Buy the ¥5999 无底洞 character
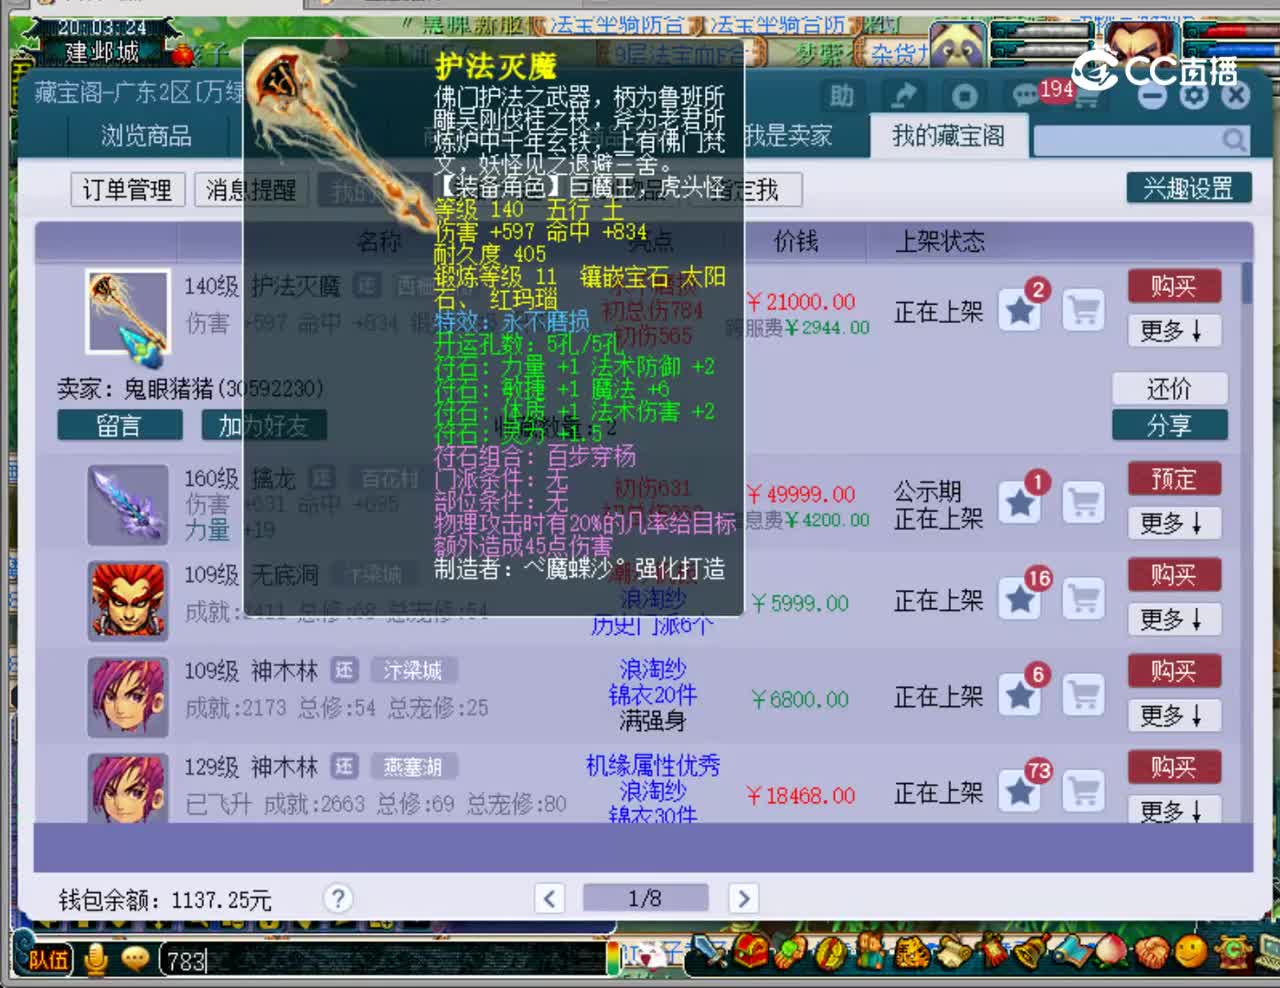Screen dimensions: 1280x988 1174,575
